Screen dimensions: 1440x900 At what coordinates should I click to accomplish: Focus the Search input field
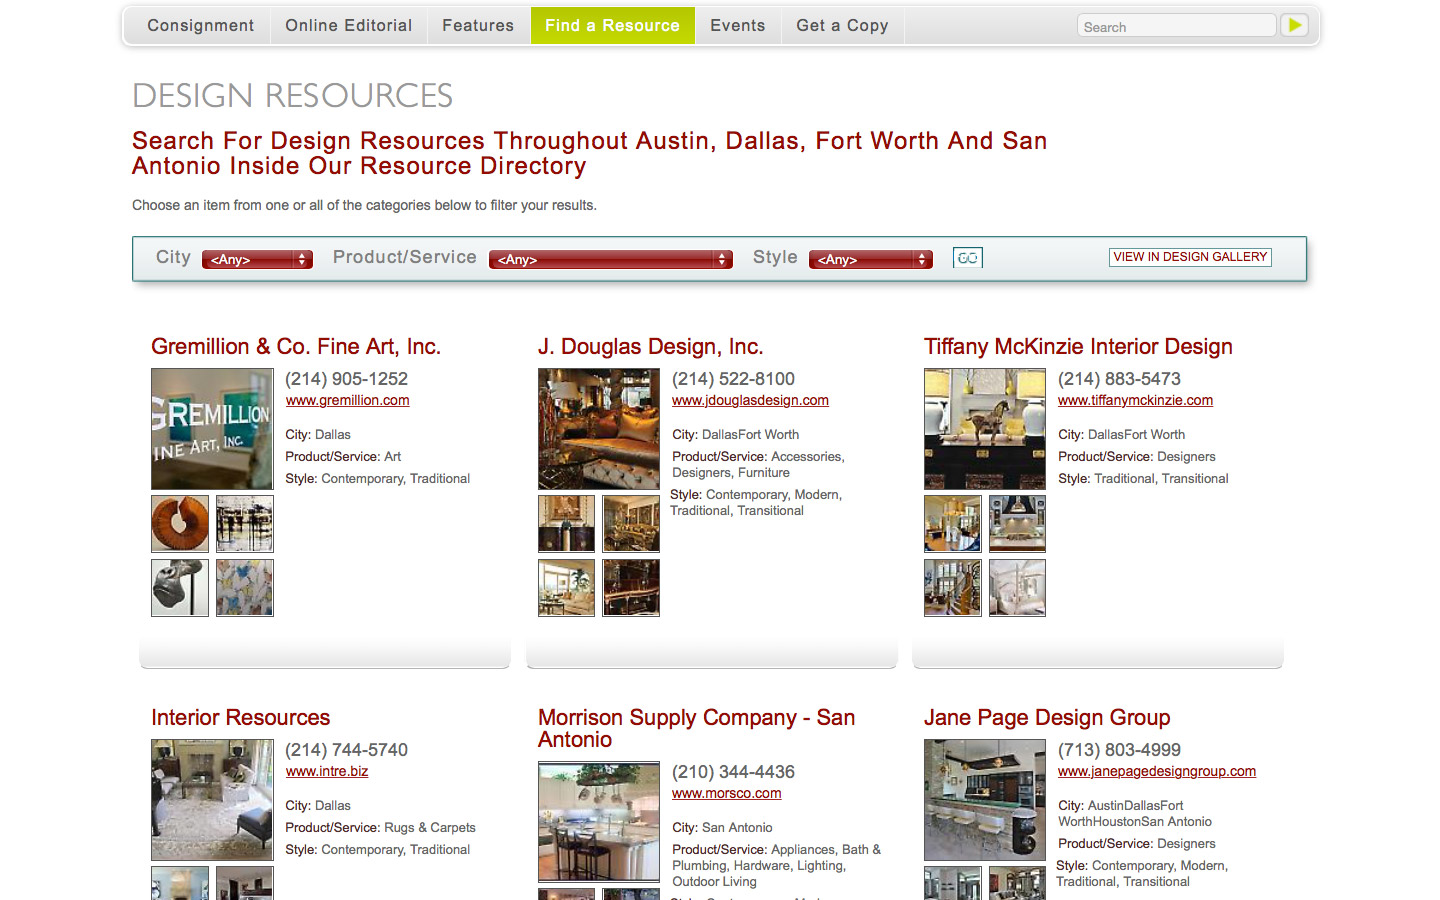point(1176,26)
